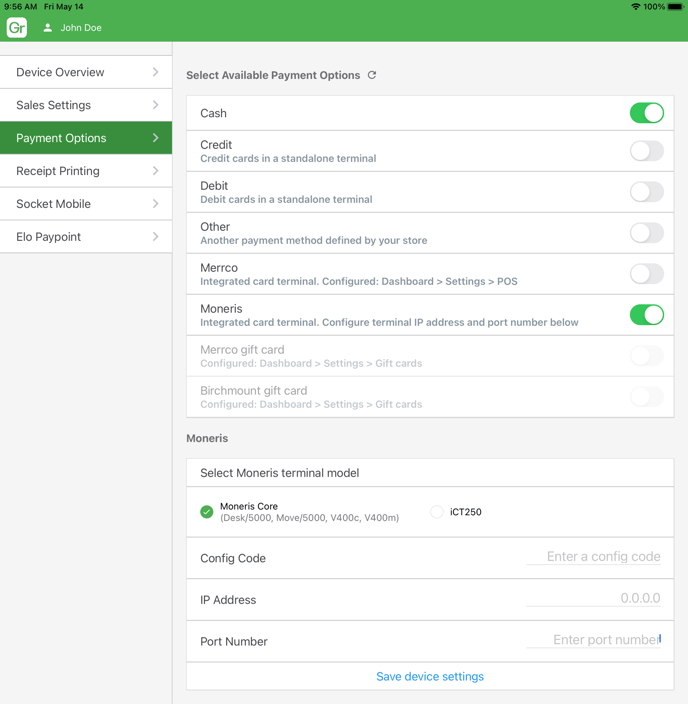
Task: Go to Device Overview menu item
Action: (86, 72)
